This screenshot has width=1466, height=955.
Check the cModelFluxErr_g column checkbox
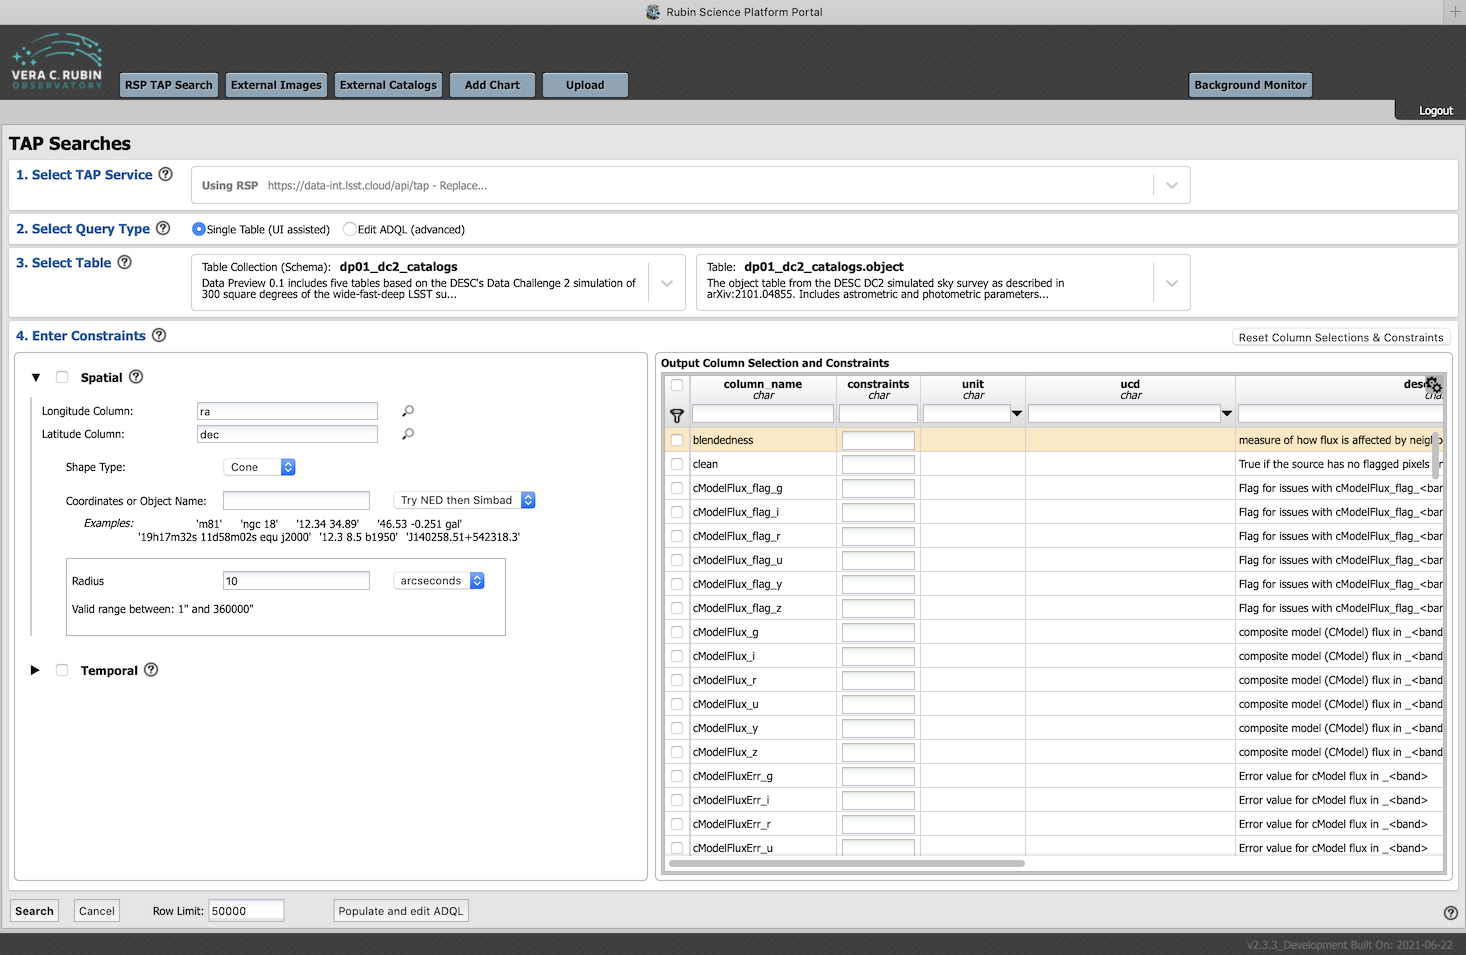click(677, 776)
